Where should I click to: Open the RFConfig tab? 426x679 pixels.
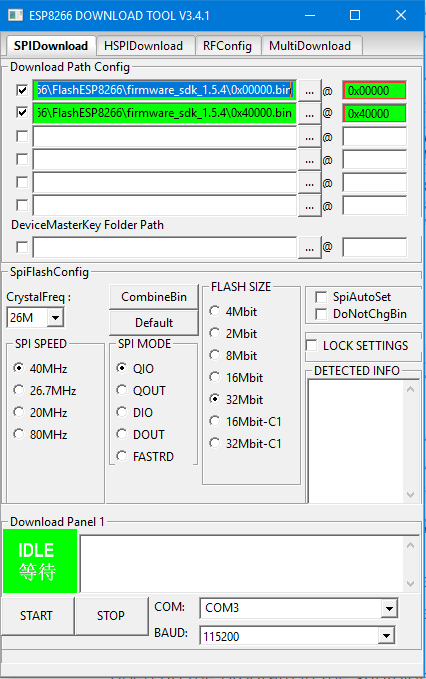(x=227, y=45)
